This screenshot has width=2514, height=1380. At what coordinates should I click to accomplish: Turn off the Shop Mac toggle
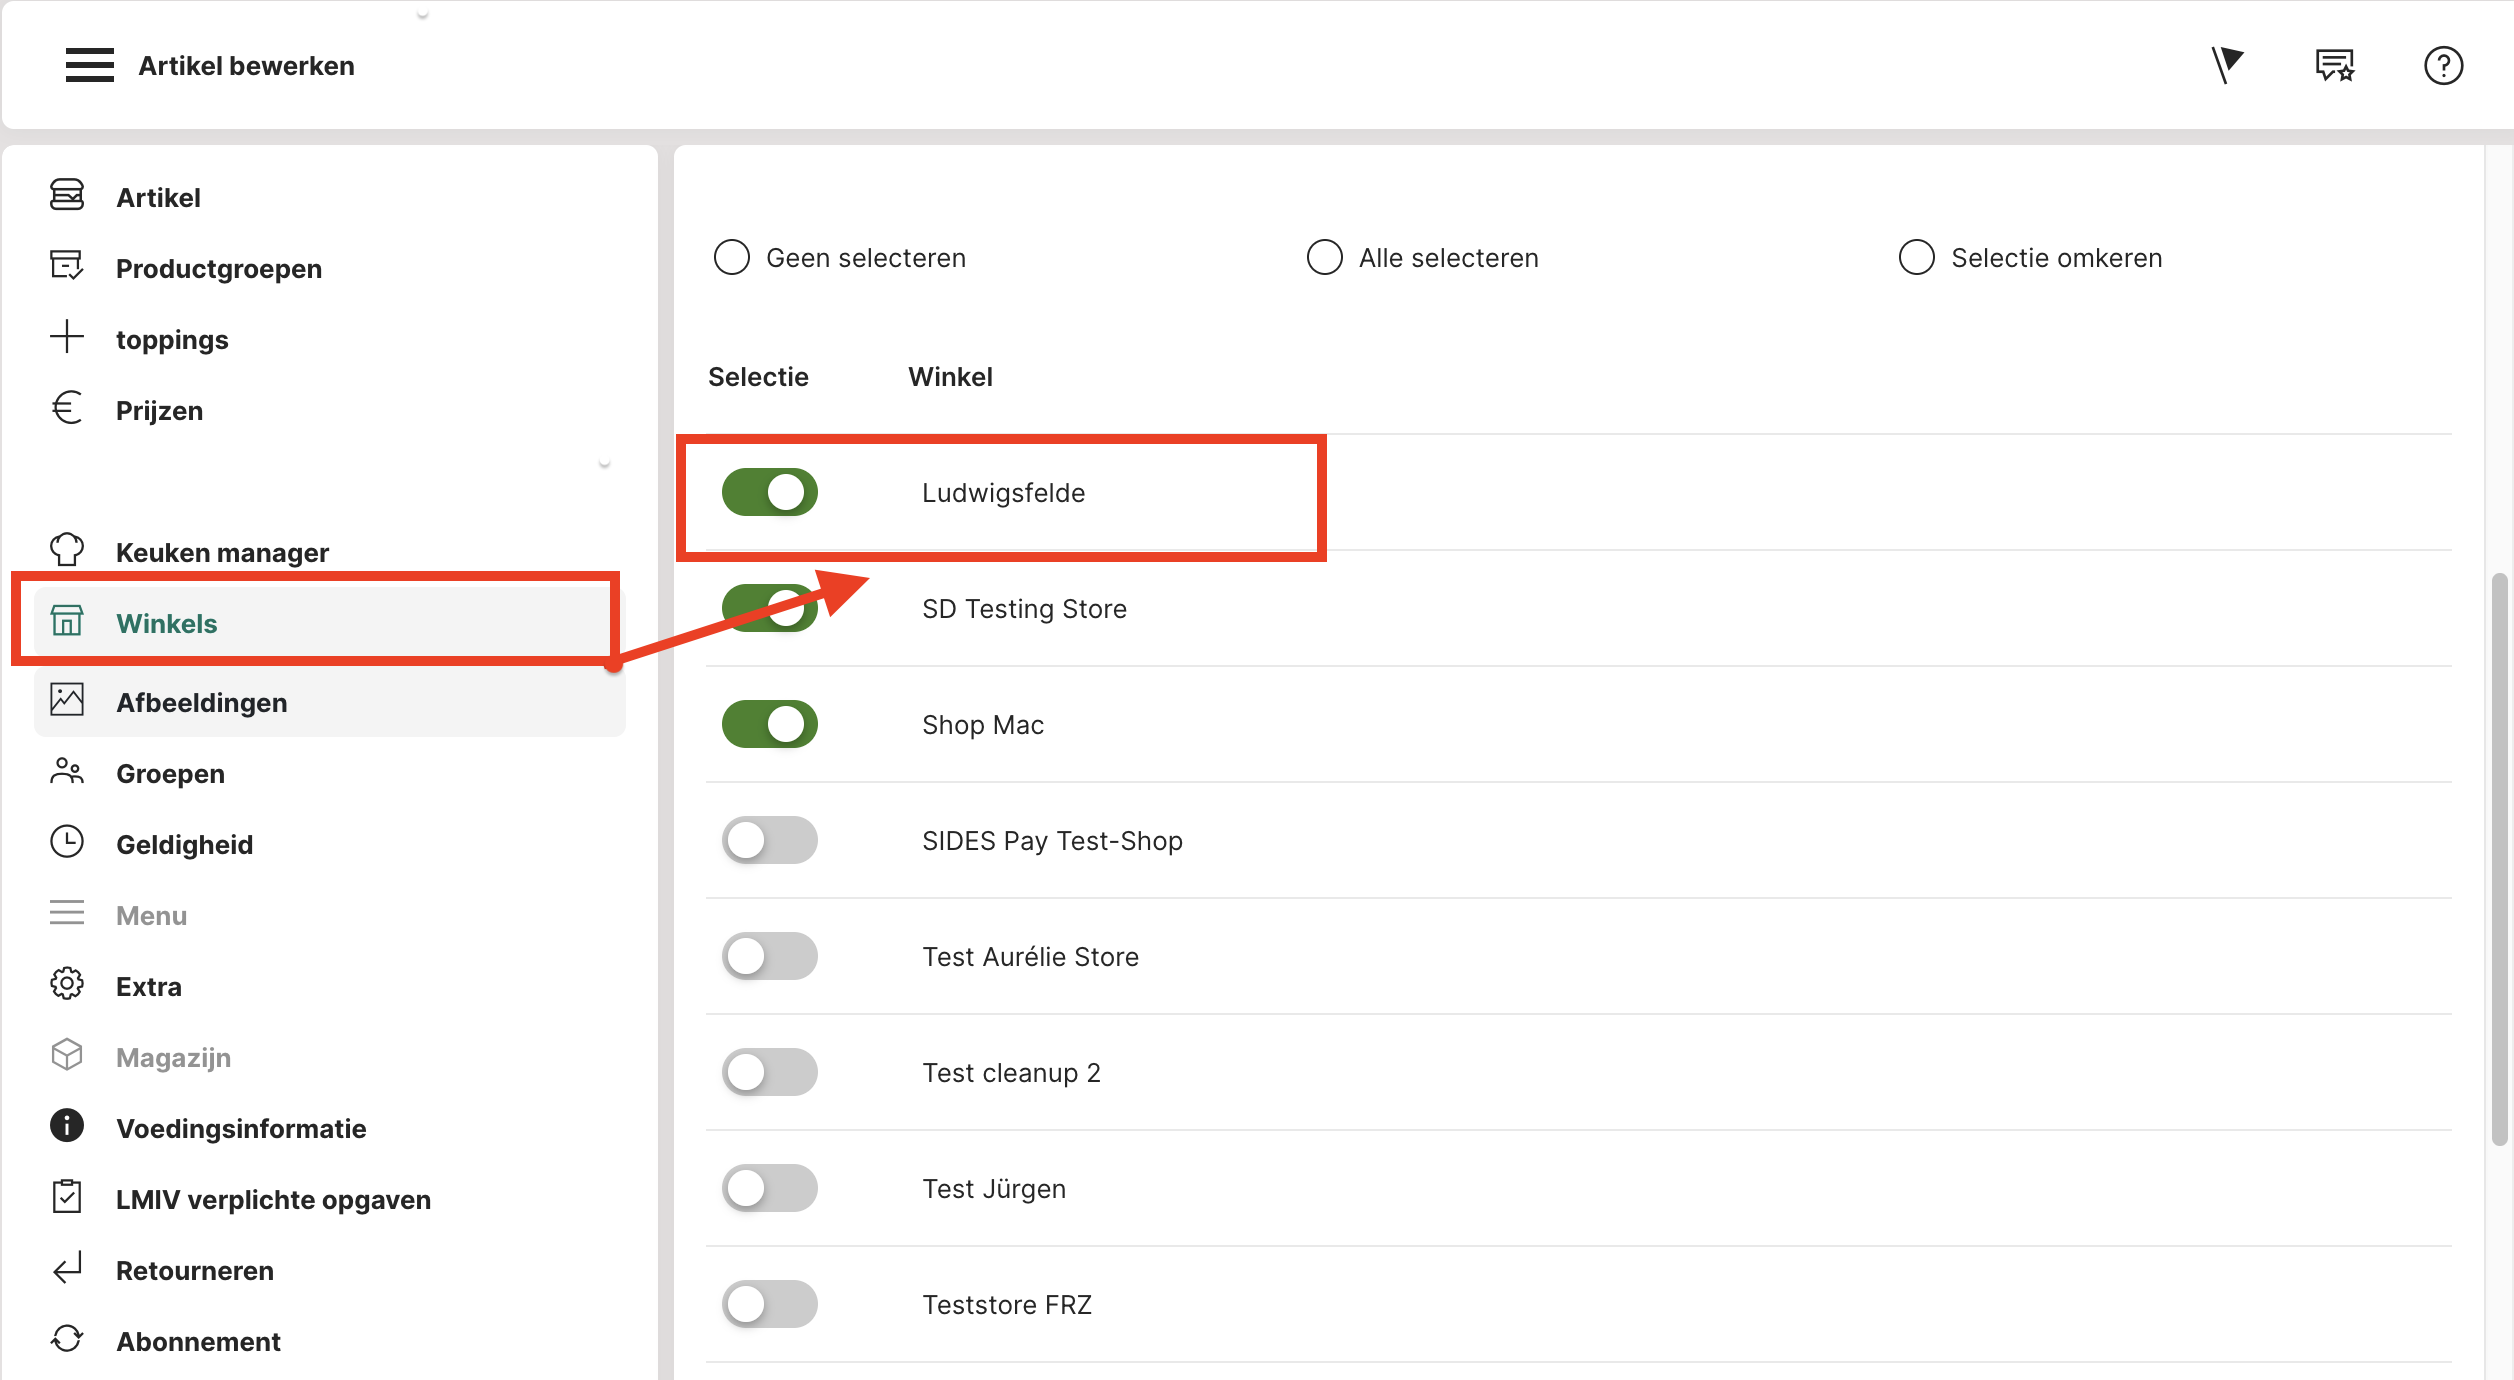coord(769,724)
